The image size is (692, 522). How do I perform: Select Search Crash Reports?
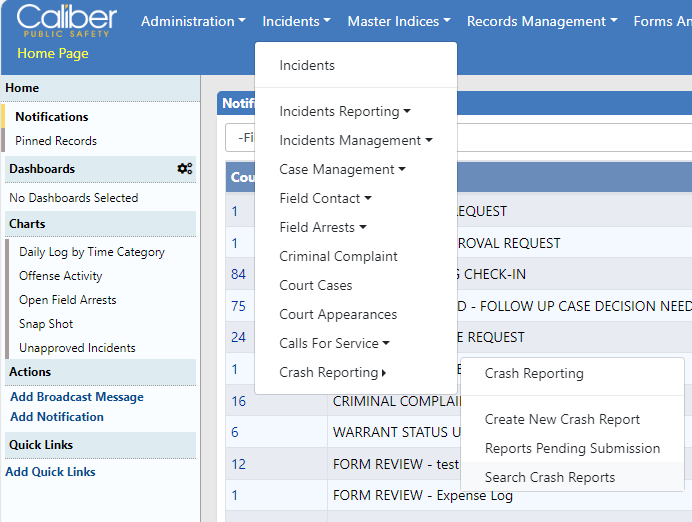(x=550, y=477)
